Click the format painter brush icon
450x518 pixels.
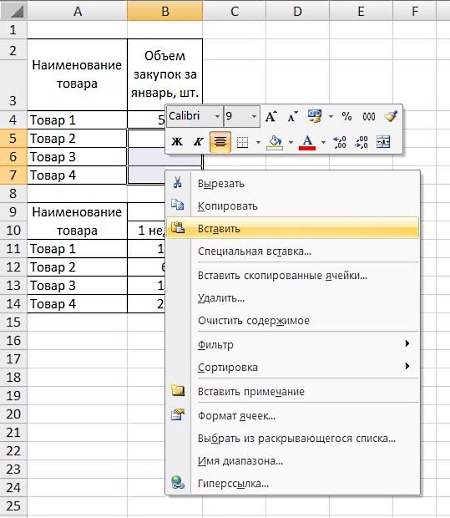click(390, 116)
